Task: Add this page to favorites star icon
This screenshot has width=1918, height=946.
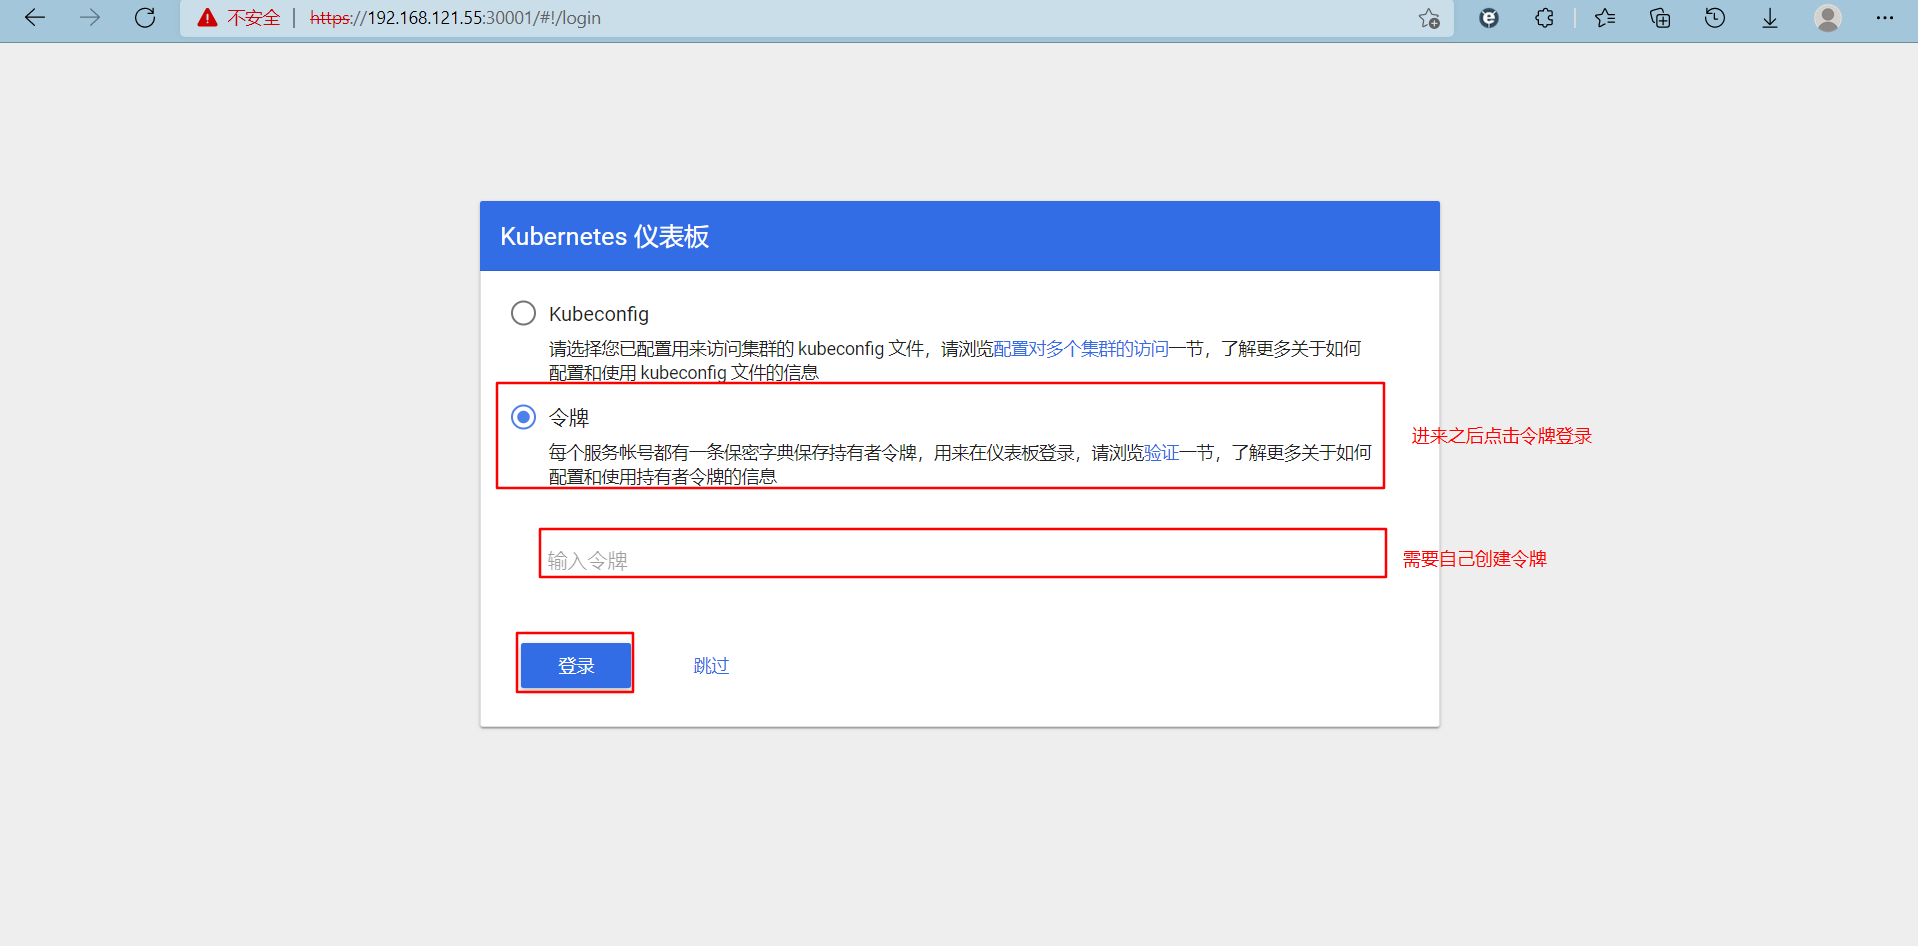Action: (x=1429, y=18)
